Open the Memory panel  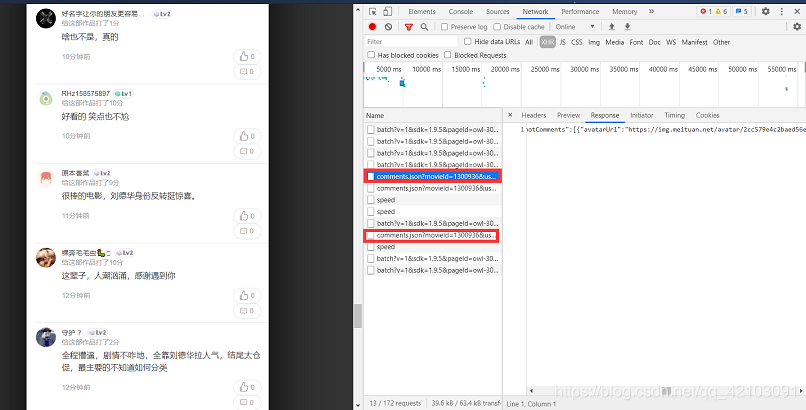tap(625, 11)
